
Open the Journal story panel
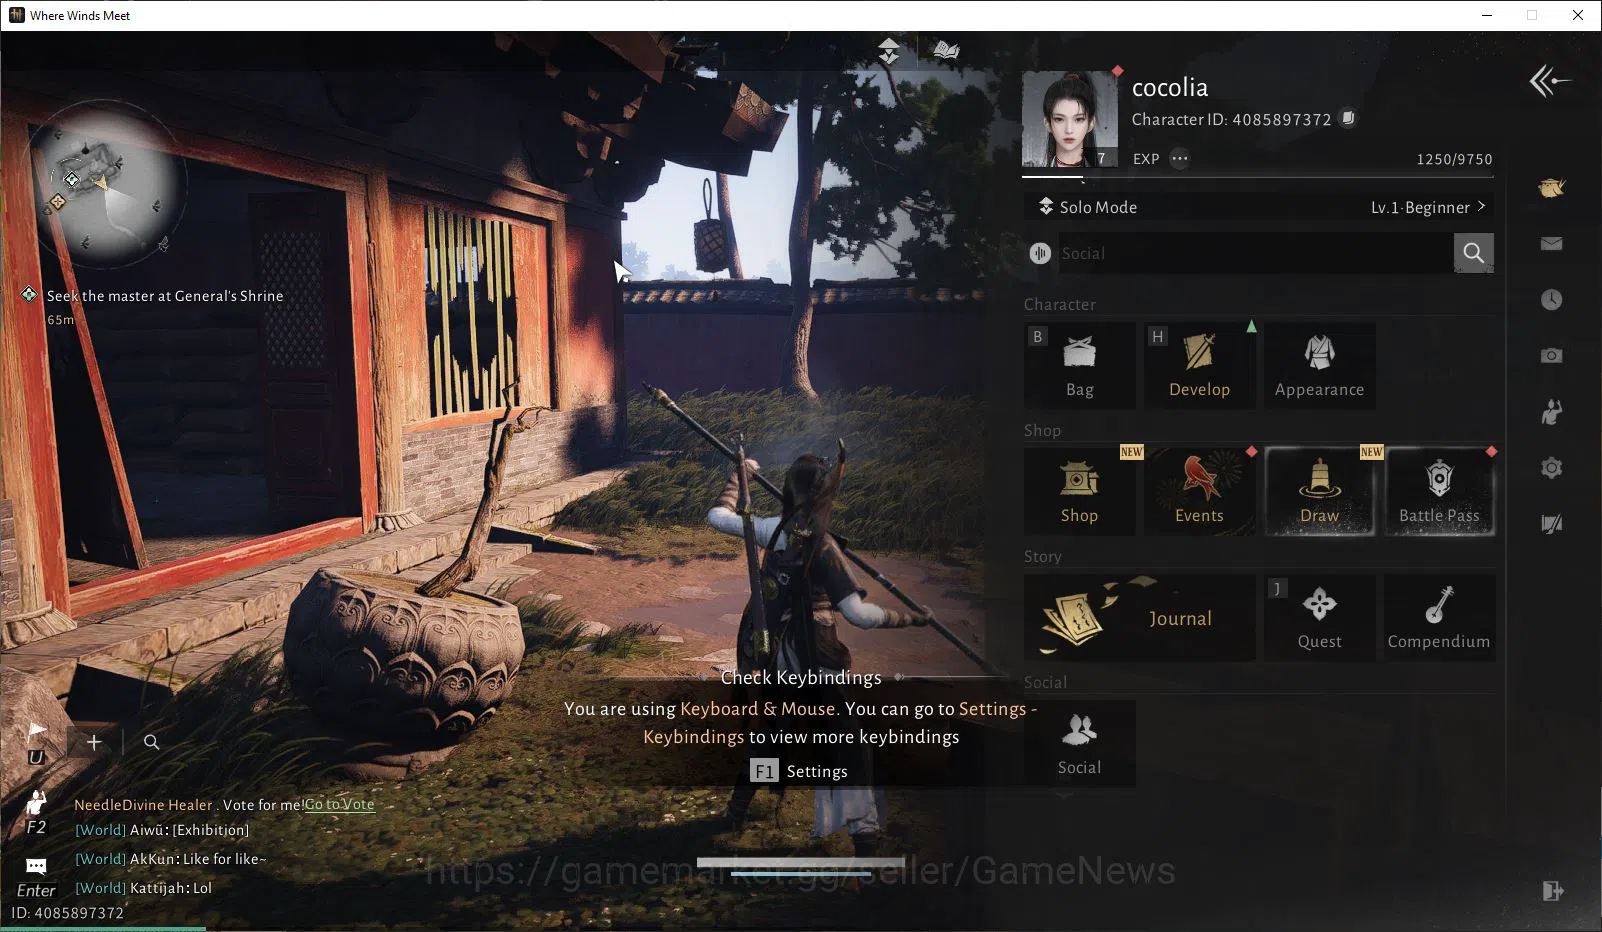tap(1140, 617)
